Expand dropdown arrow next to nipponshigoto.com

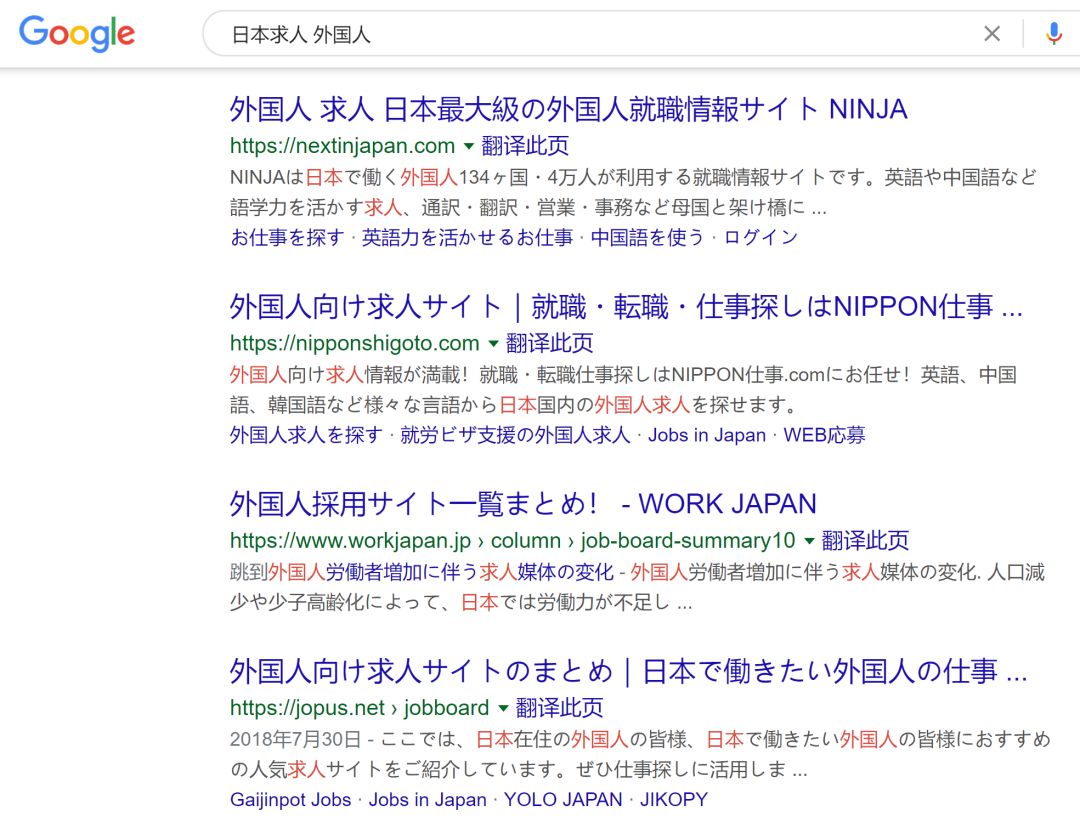[492, 343]
